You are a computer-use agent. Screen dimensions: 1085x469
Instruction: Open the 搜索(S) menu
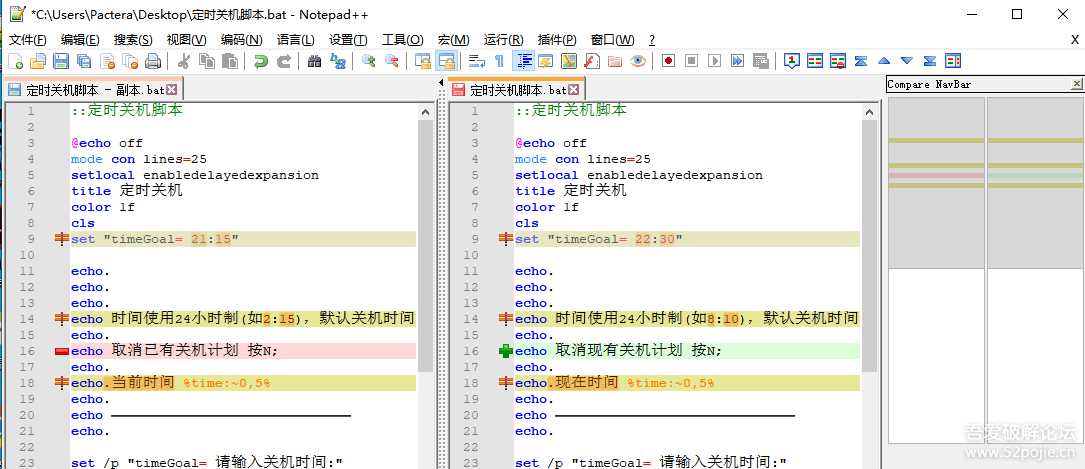click(x=134, y=39)
